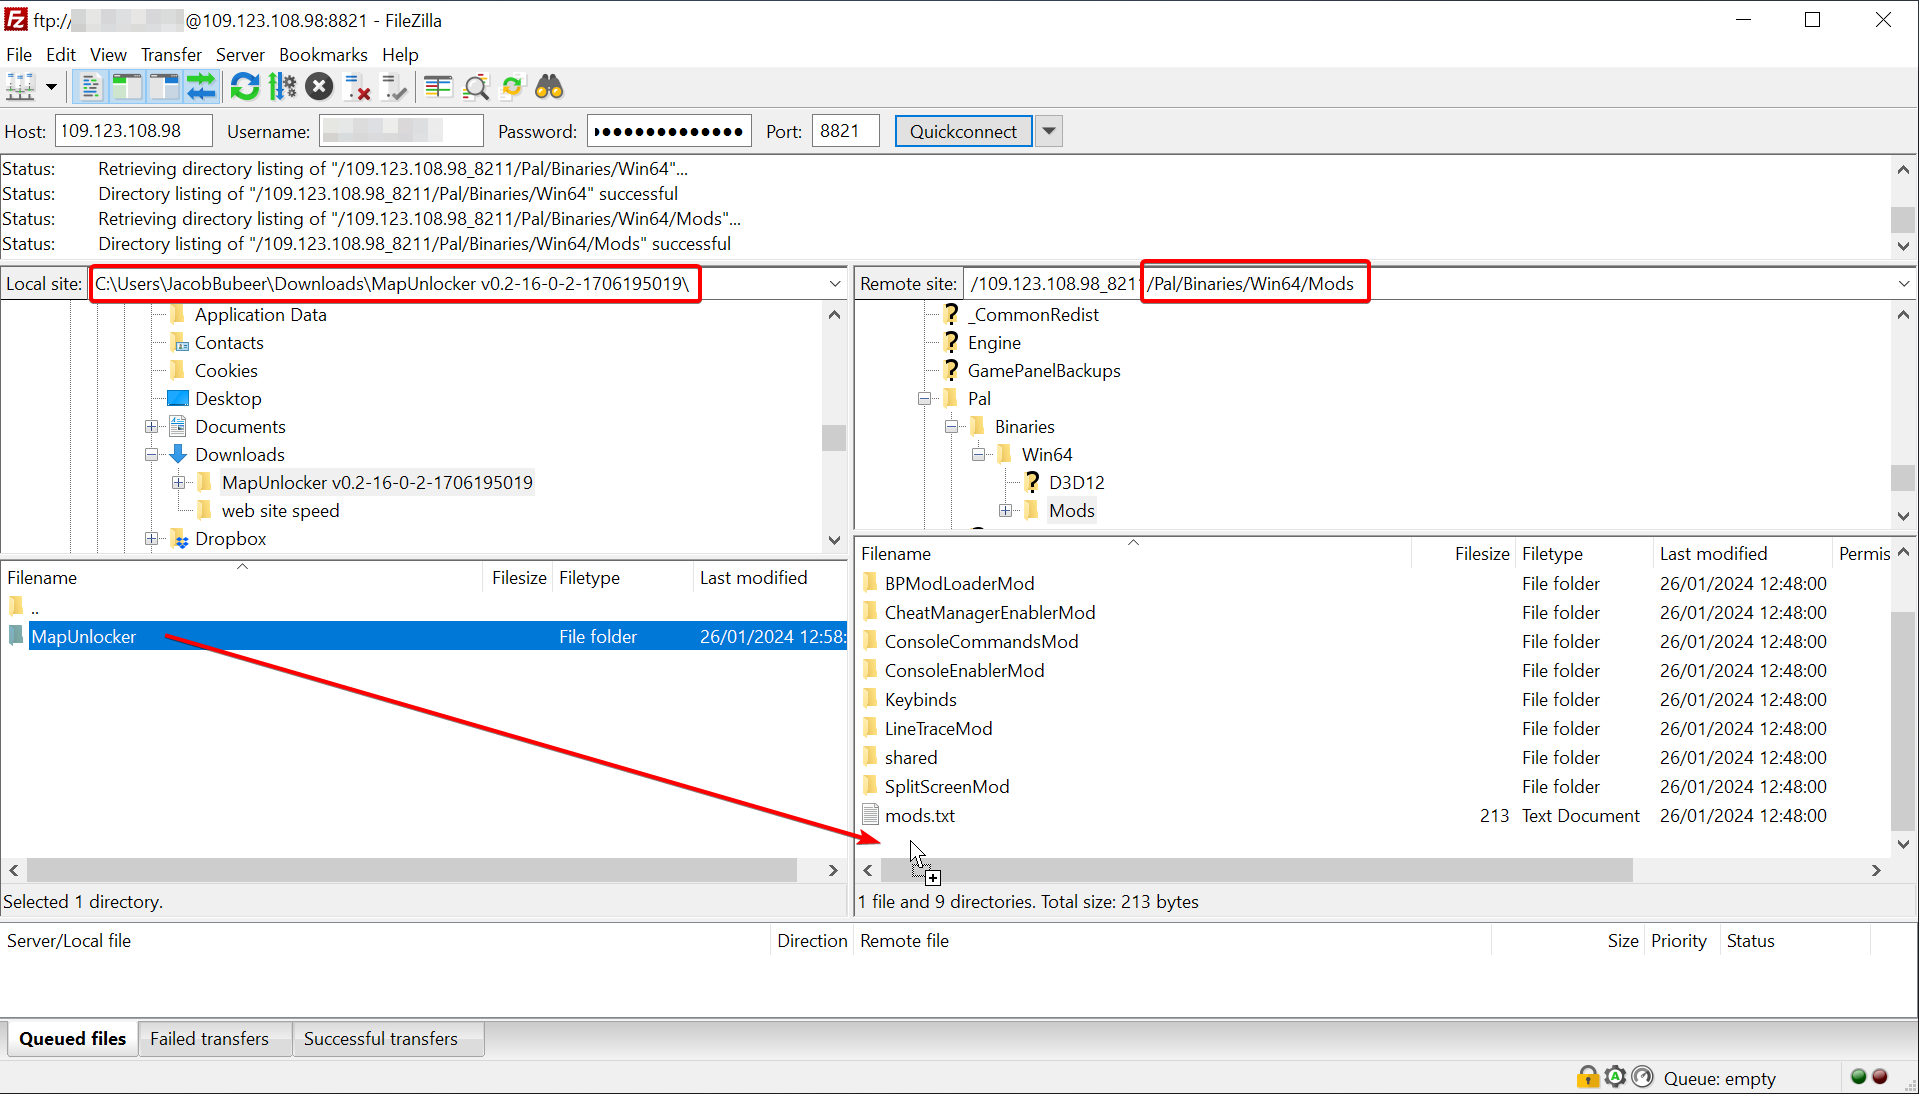Expand the Mods folder in remote tree
Screen dimensions: 1919x1094
(1006, 511)
